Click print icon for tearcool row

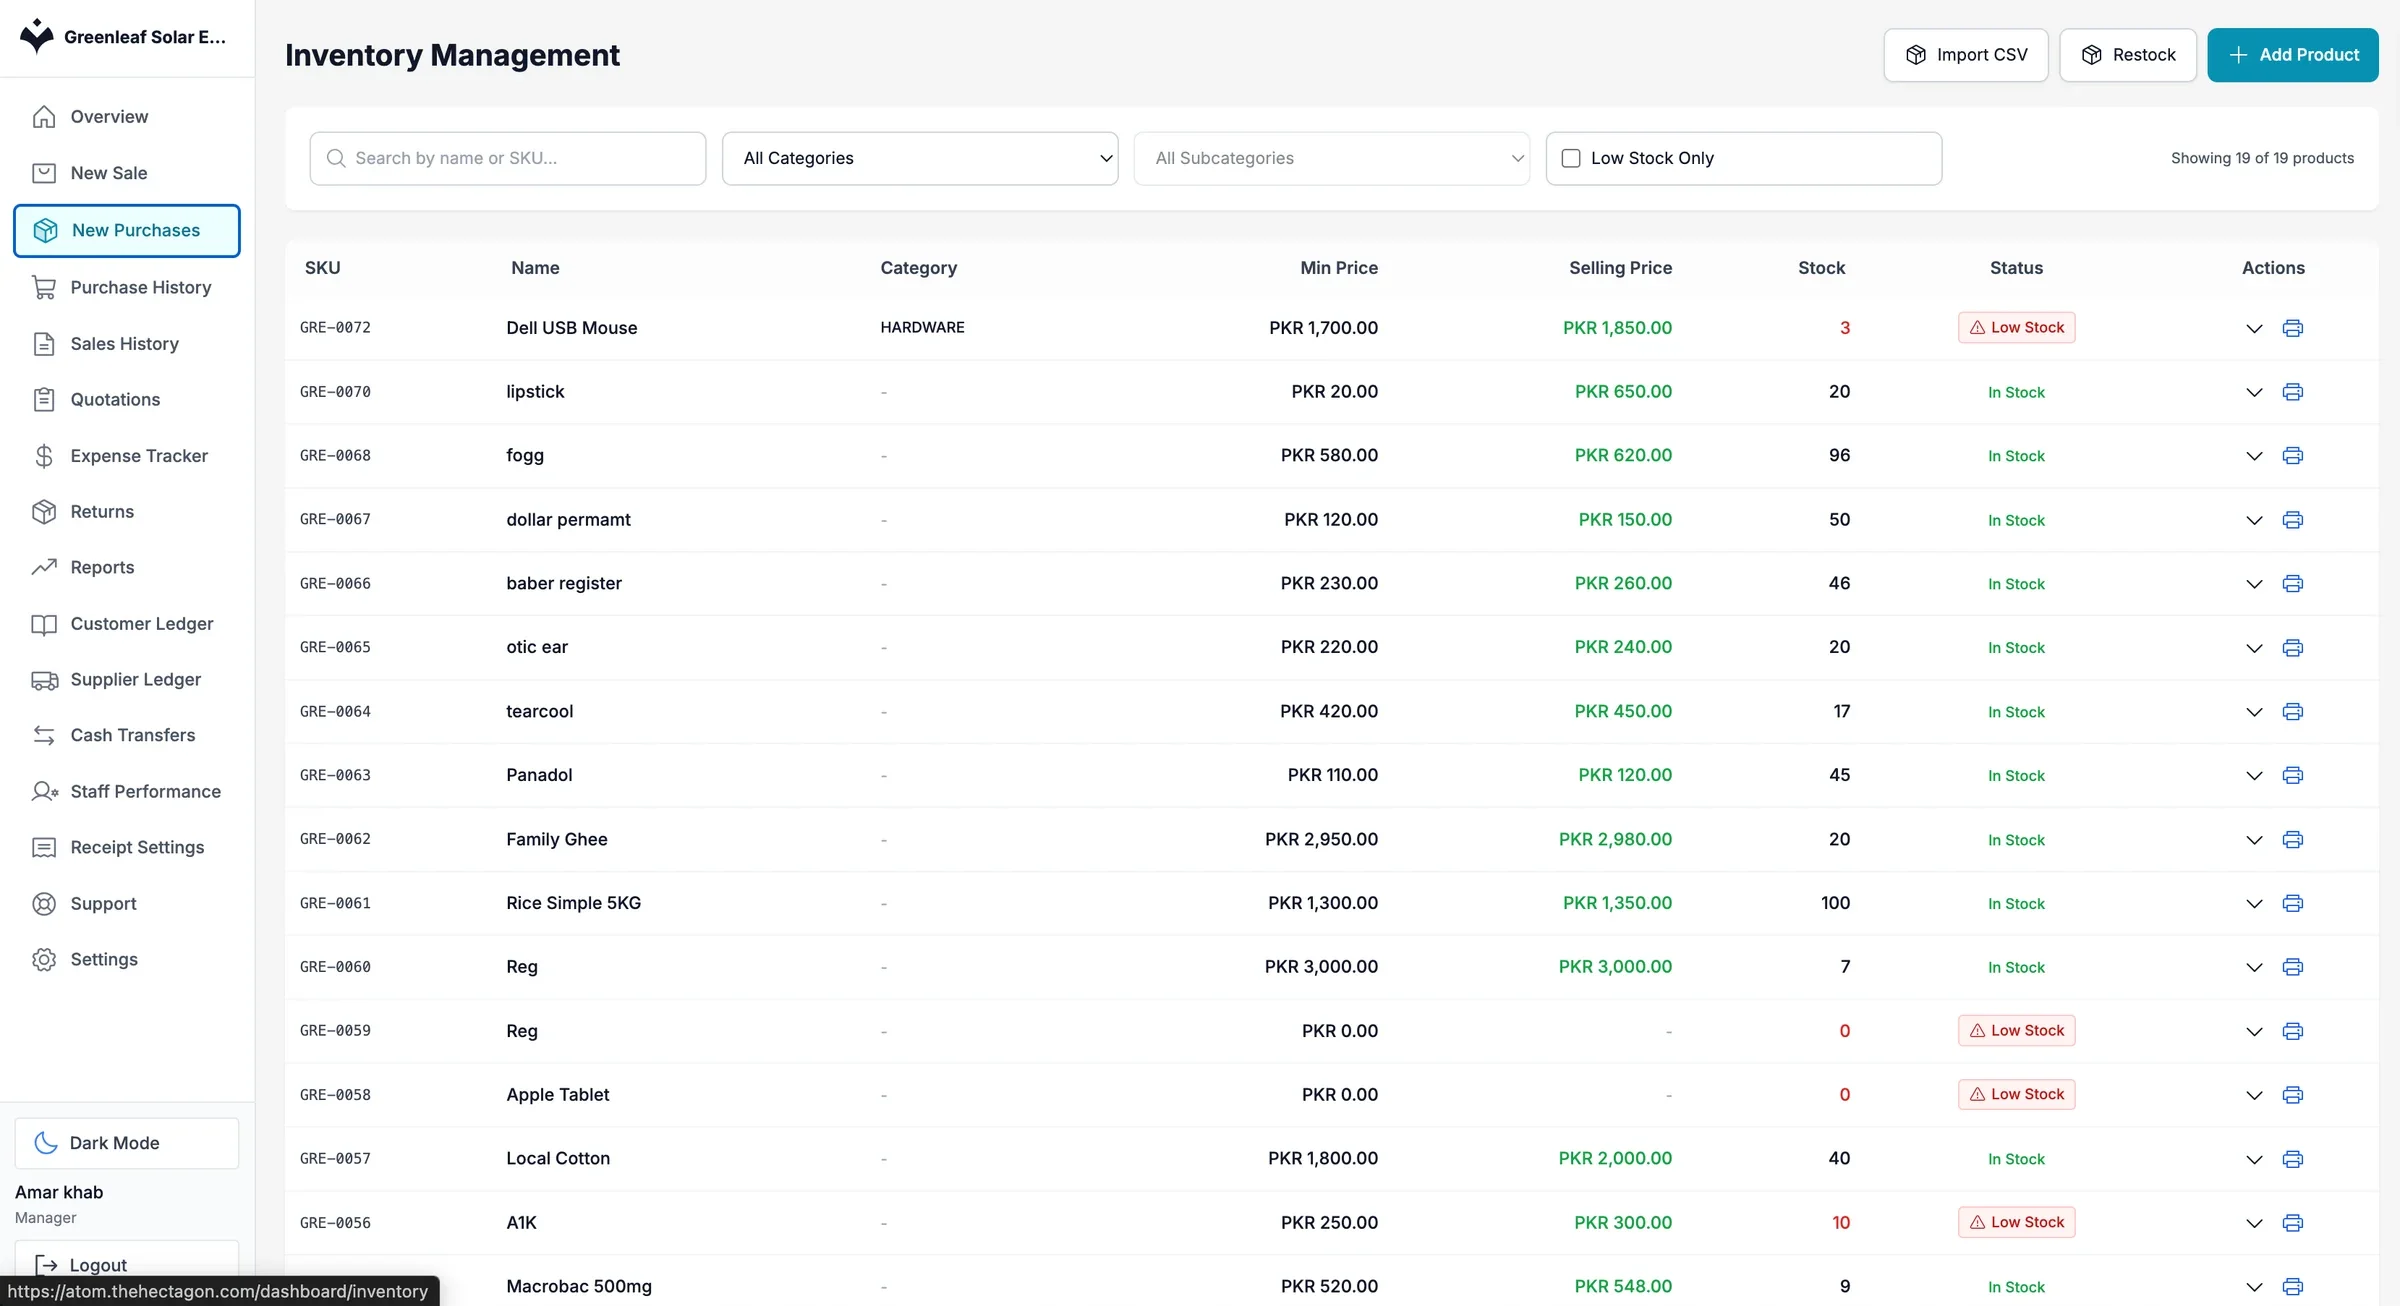pyautogui.click(x=2293, y=711)
